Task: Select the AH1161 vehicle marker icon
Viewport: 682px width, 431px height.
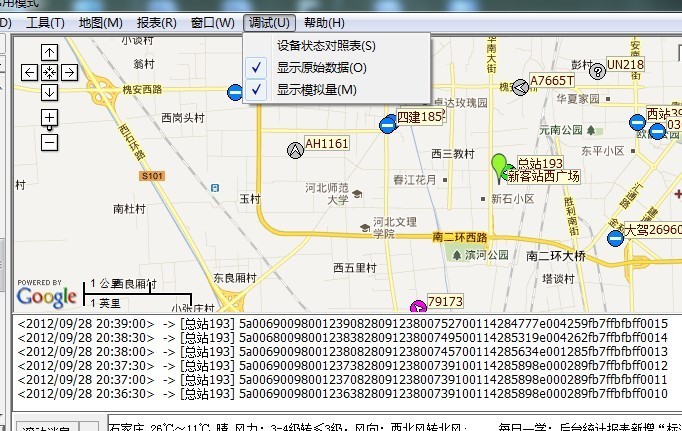Action: pos(294,149)
